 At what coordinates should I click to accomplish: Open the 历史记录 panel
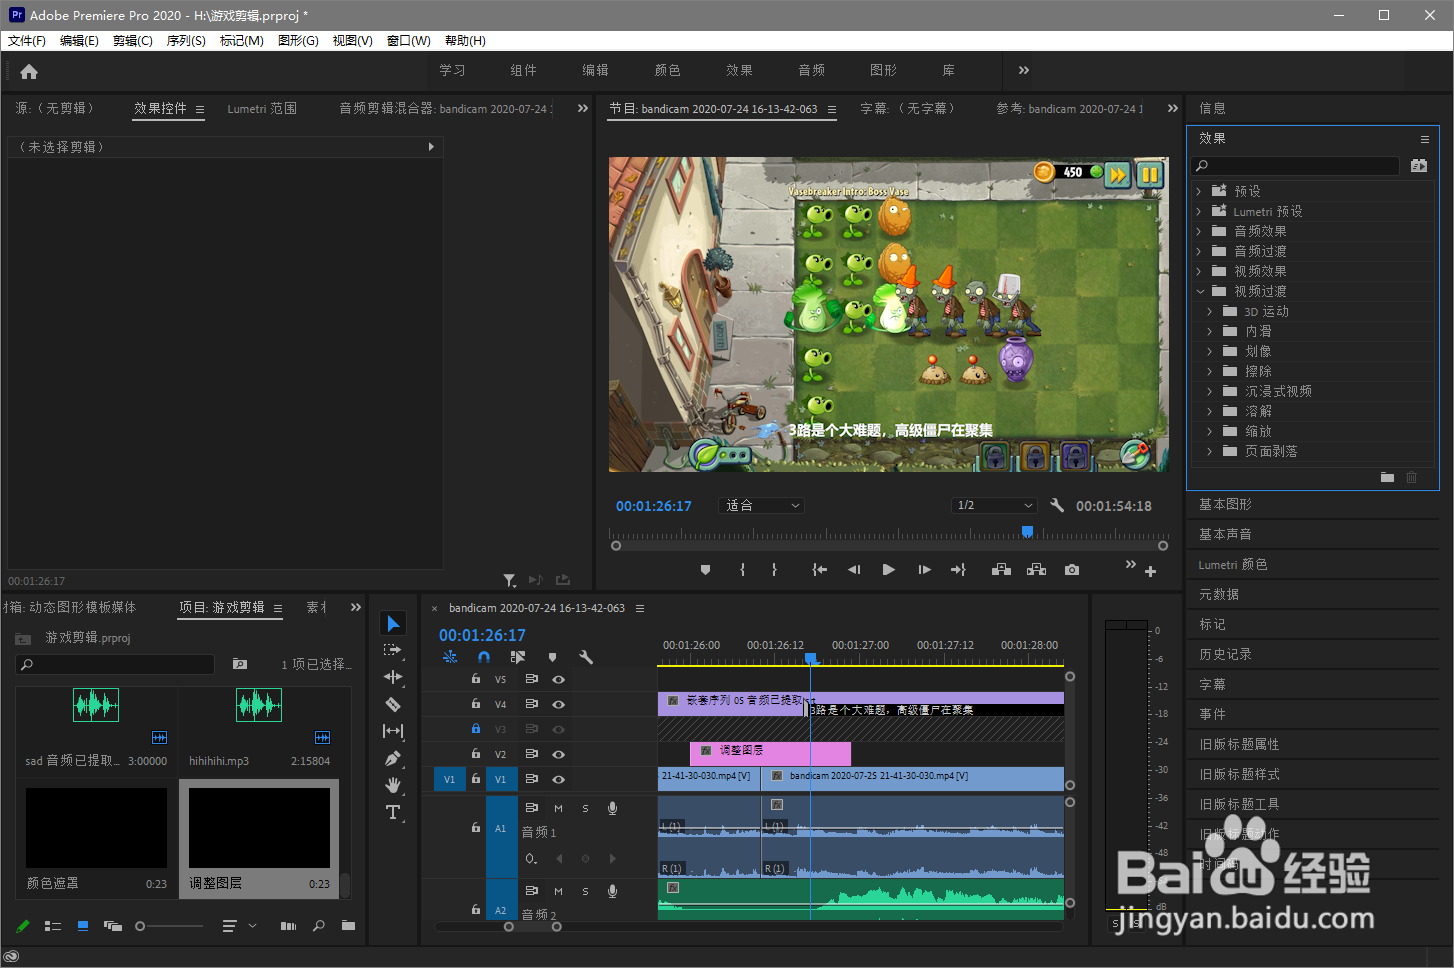tap(1226, 655)
